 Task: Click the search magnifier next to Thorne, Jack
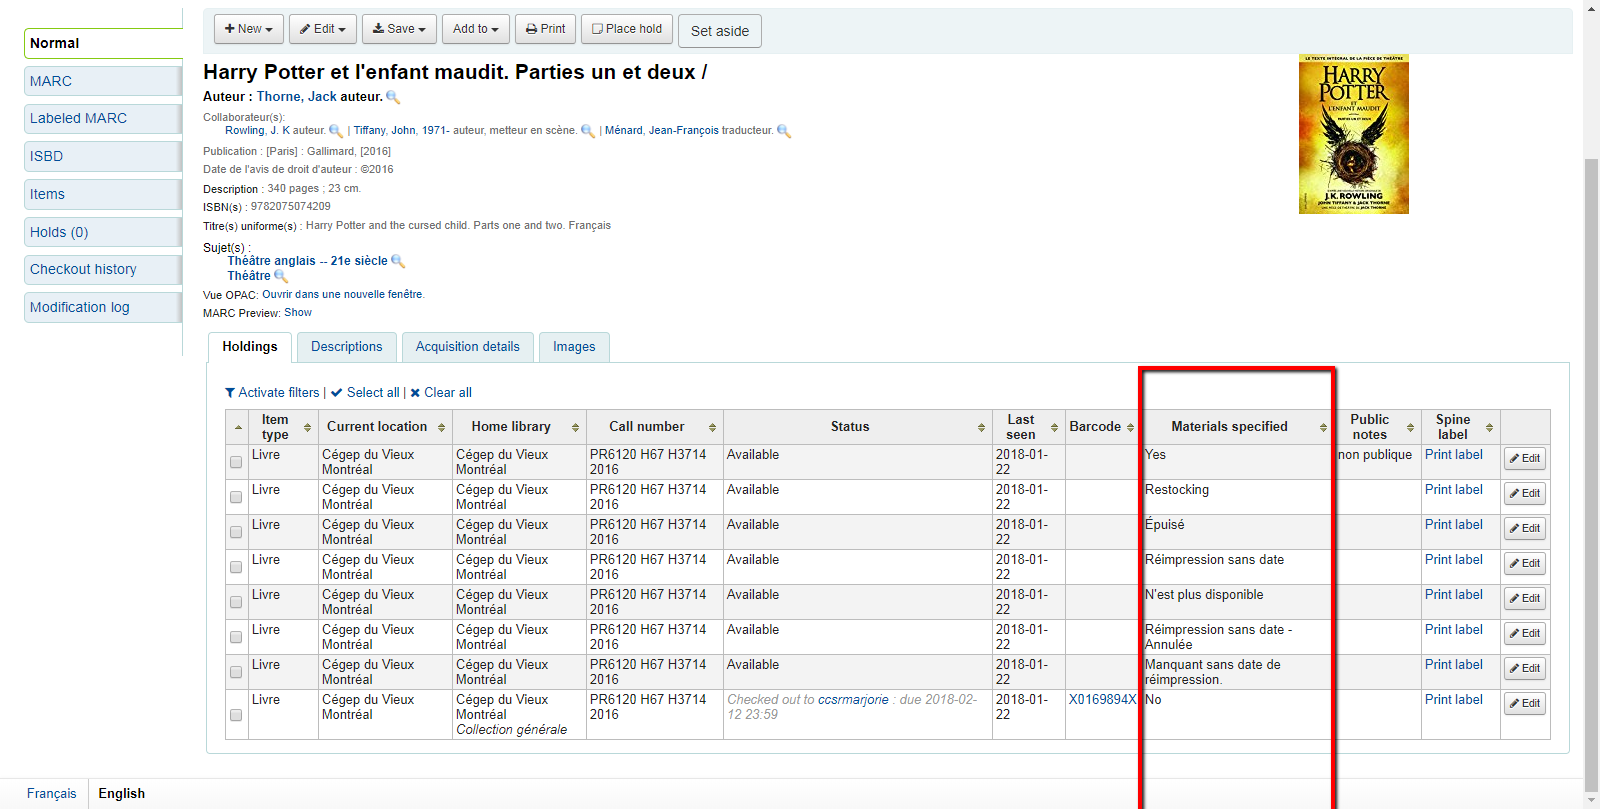pos(393,97)
